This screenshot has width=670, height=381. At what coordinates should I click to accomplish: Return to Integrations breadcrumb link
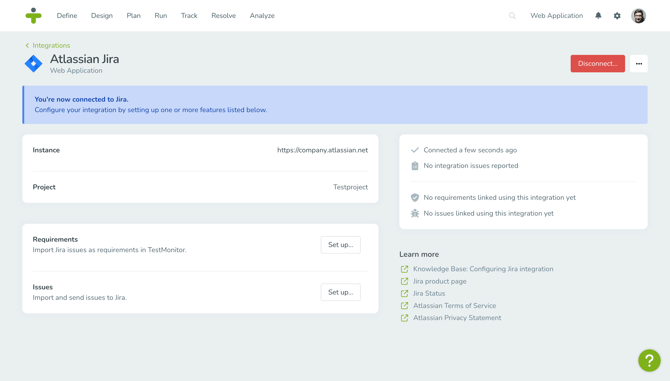tap(51, 45)
